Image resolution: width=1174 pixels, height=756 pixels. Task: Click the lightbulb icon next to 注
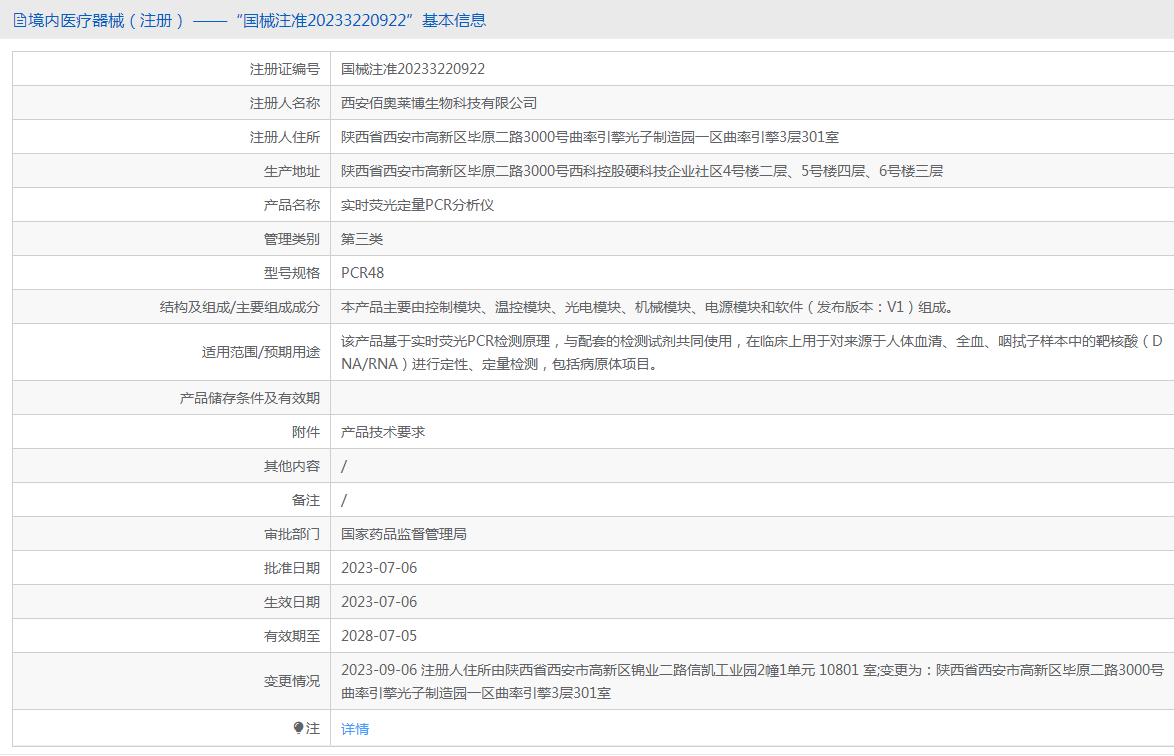coord(298,729)
